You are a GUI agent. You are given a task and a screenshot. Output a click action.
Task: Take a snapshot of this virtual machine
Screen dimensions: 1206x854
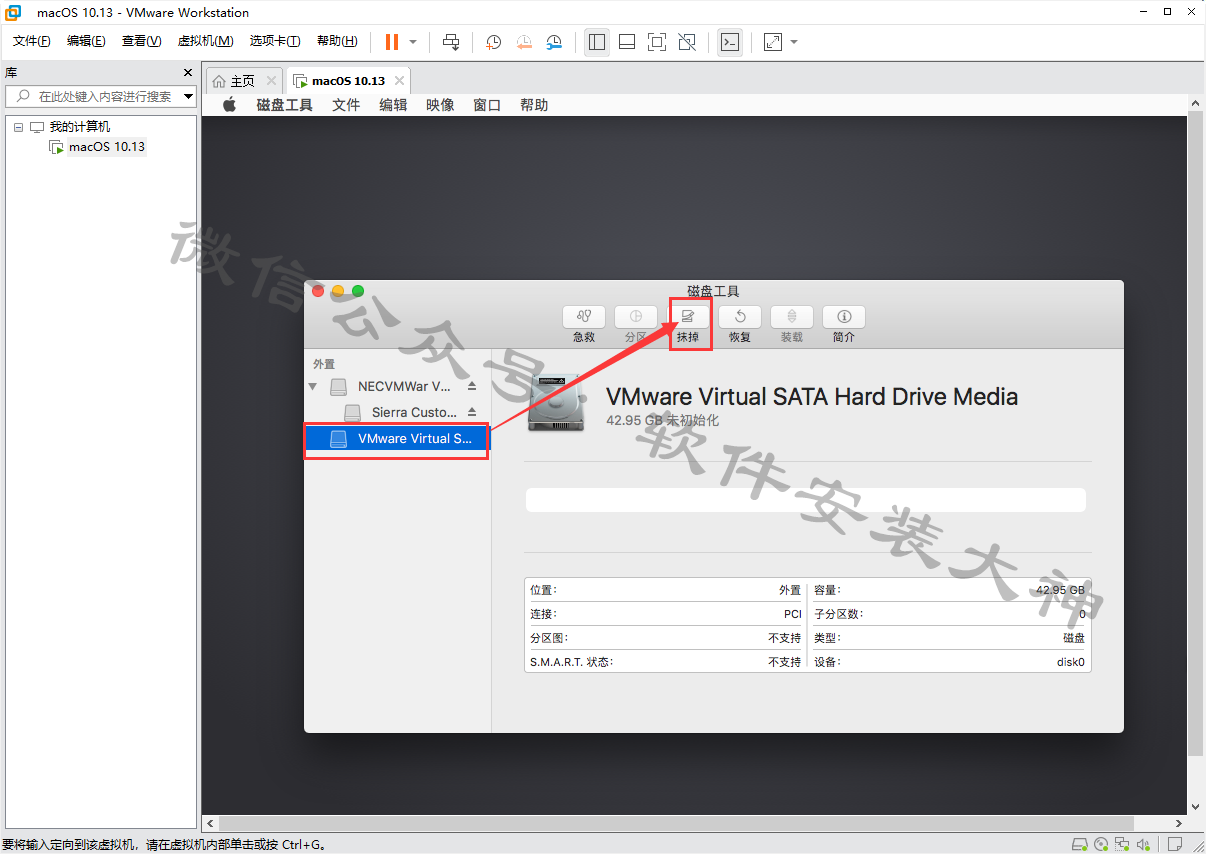pyautogui.click(x=494, y=42)
